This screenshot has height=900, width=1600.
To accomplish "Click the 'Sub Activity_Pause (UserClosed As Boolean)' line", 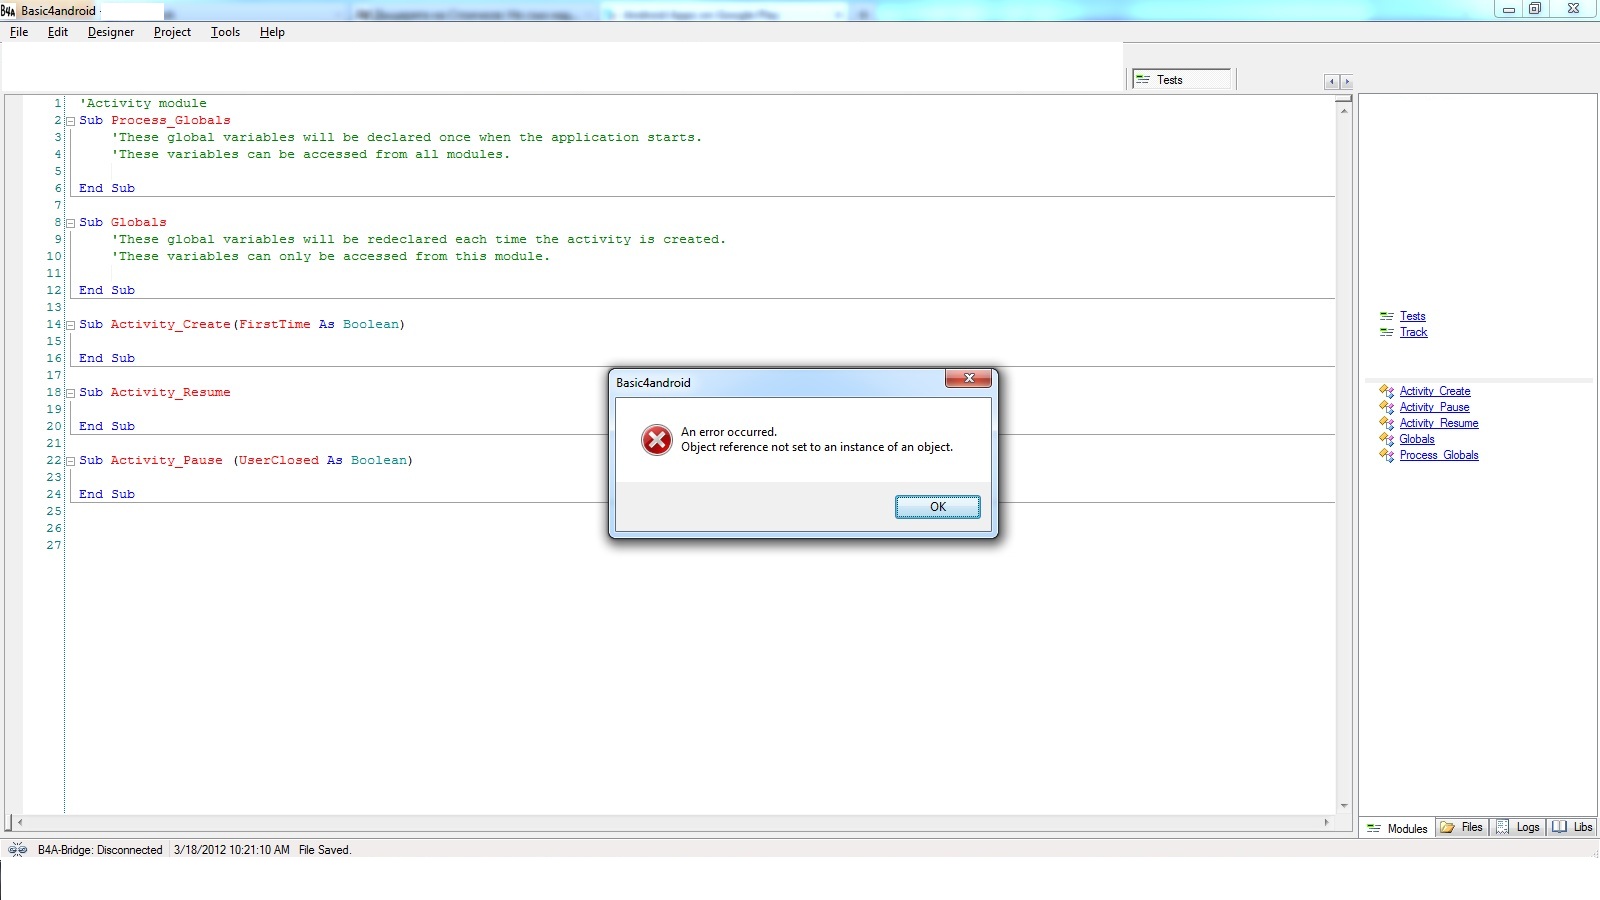I will (246, 460).
